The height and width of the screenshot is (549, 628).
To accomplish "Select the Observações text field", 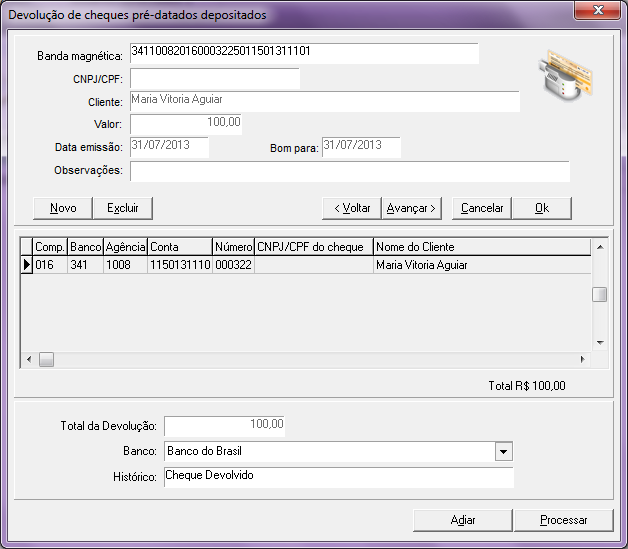I will [349, 171].
